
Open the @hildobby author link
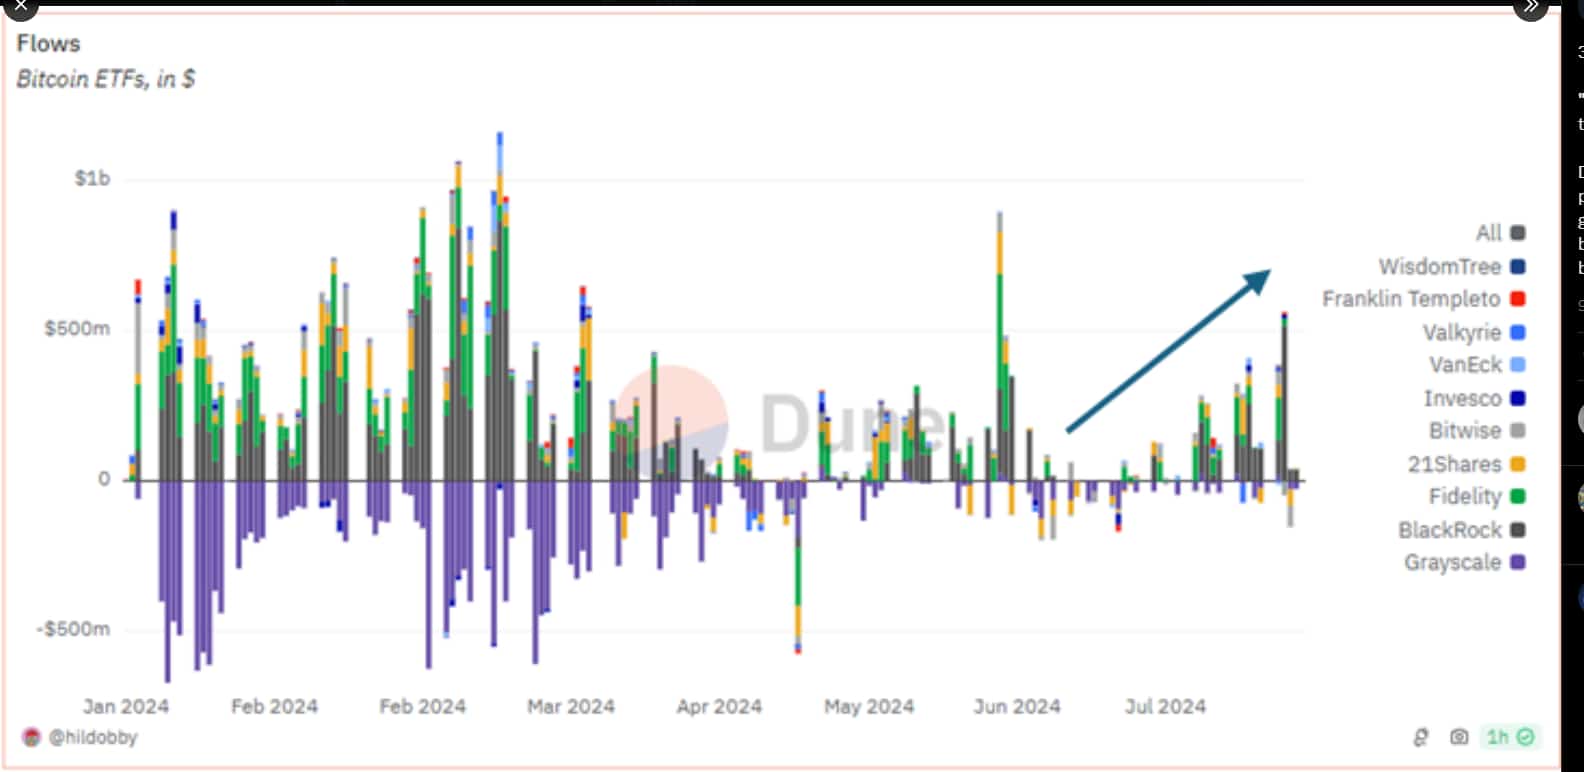(93, 737)
